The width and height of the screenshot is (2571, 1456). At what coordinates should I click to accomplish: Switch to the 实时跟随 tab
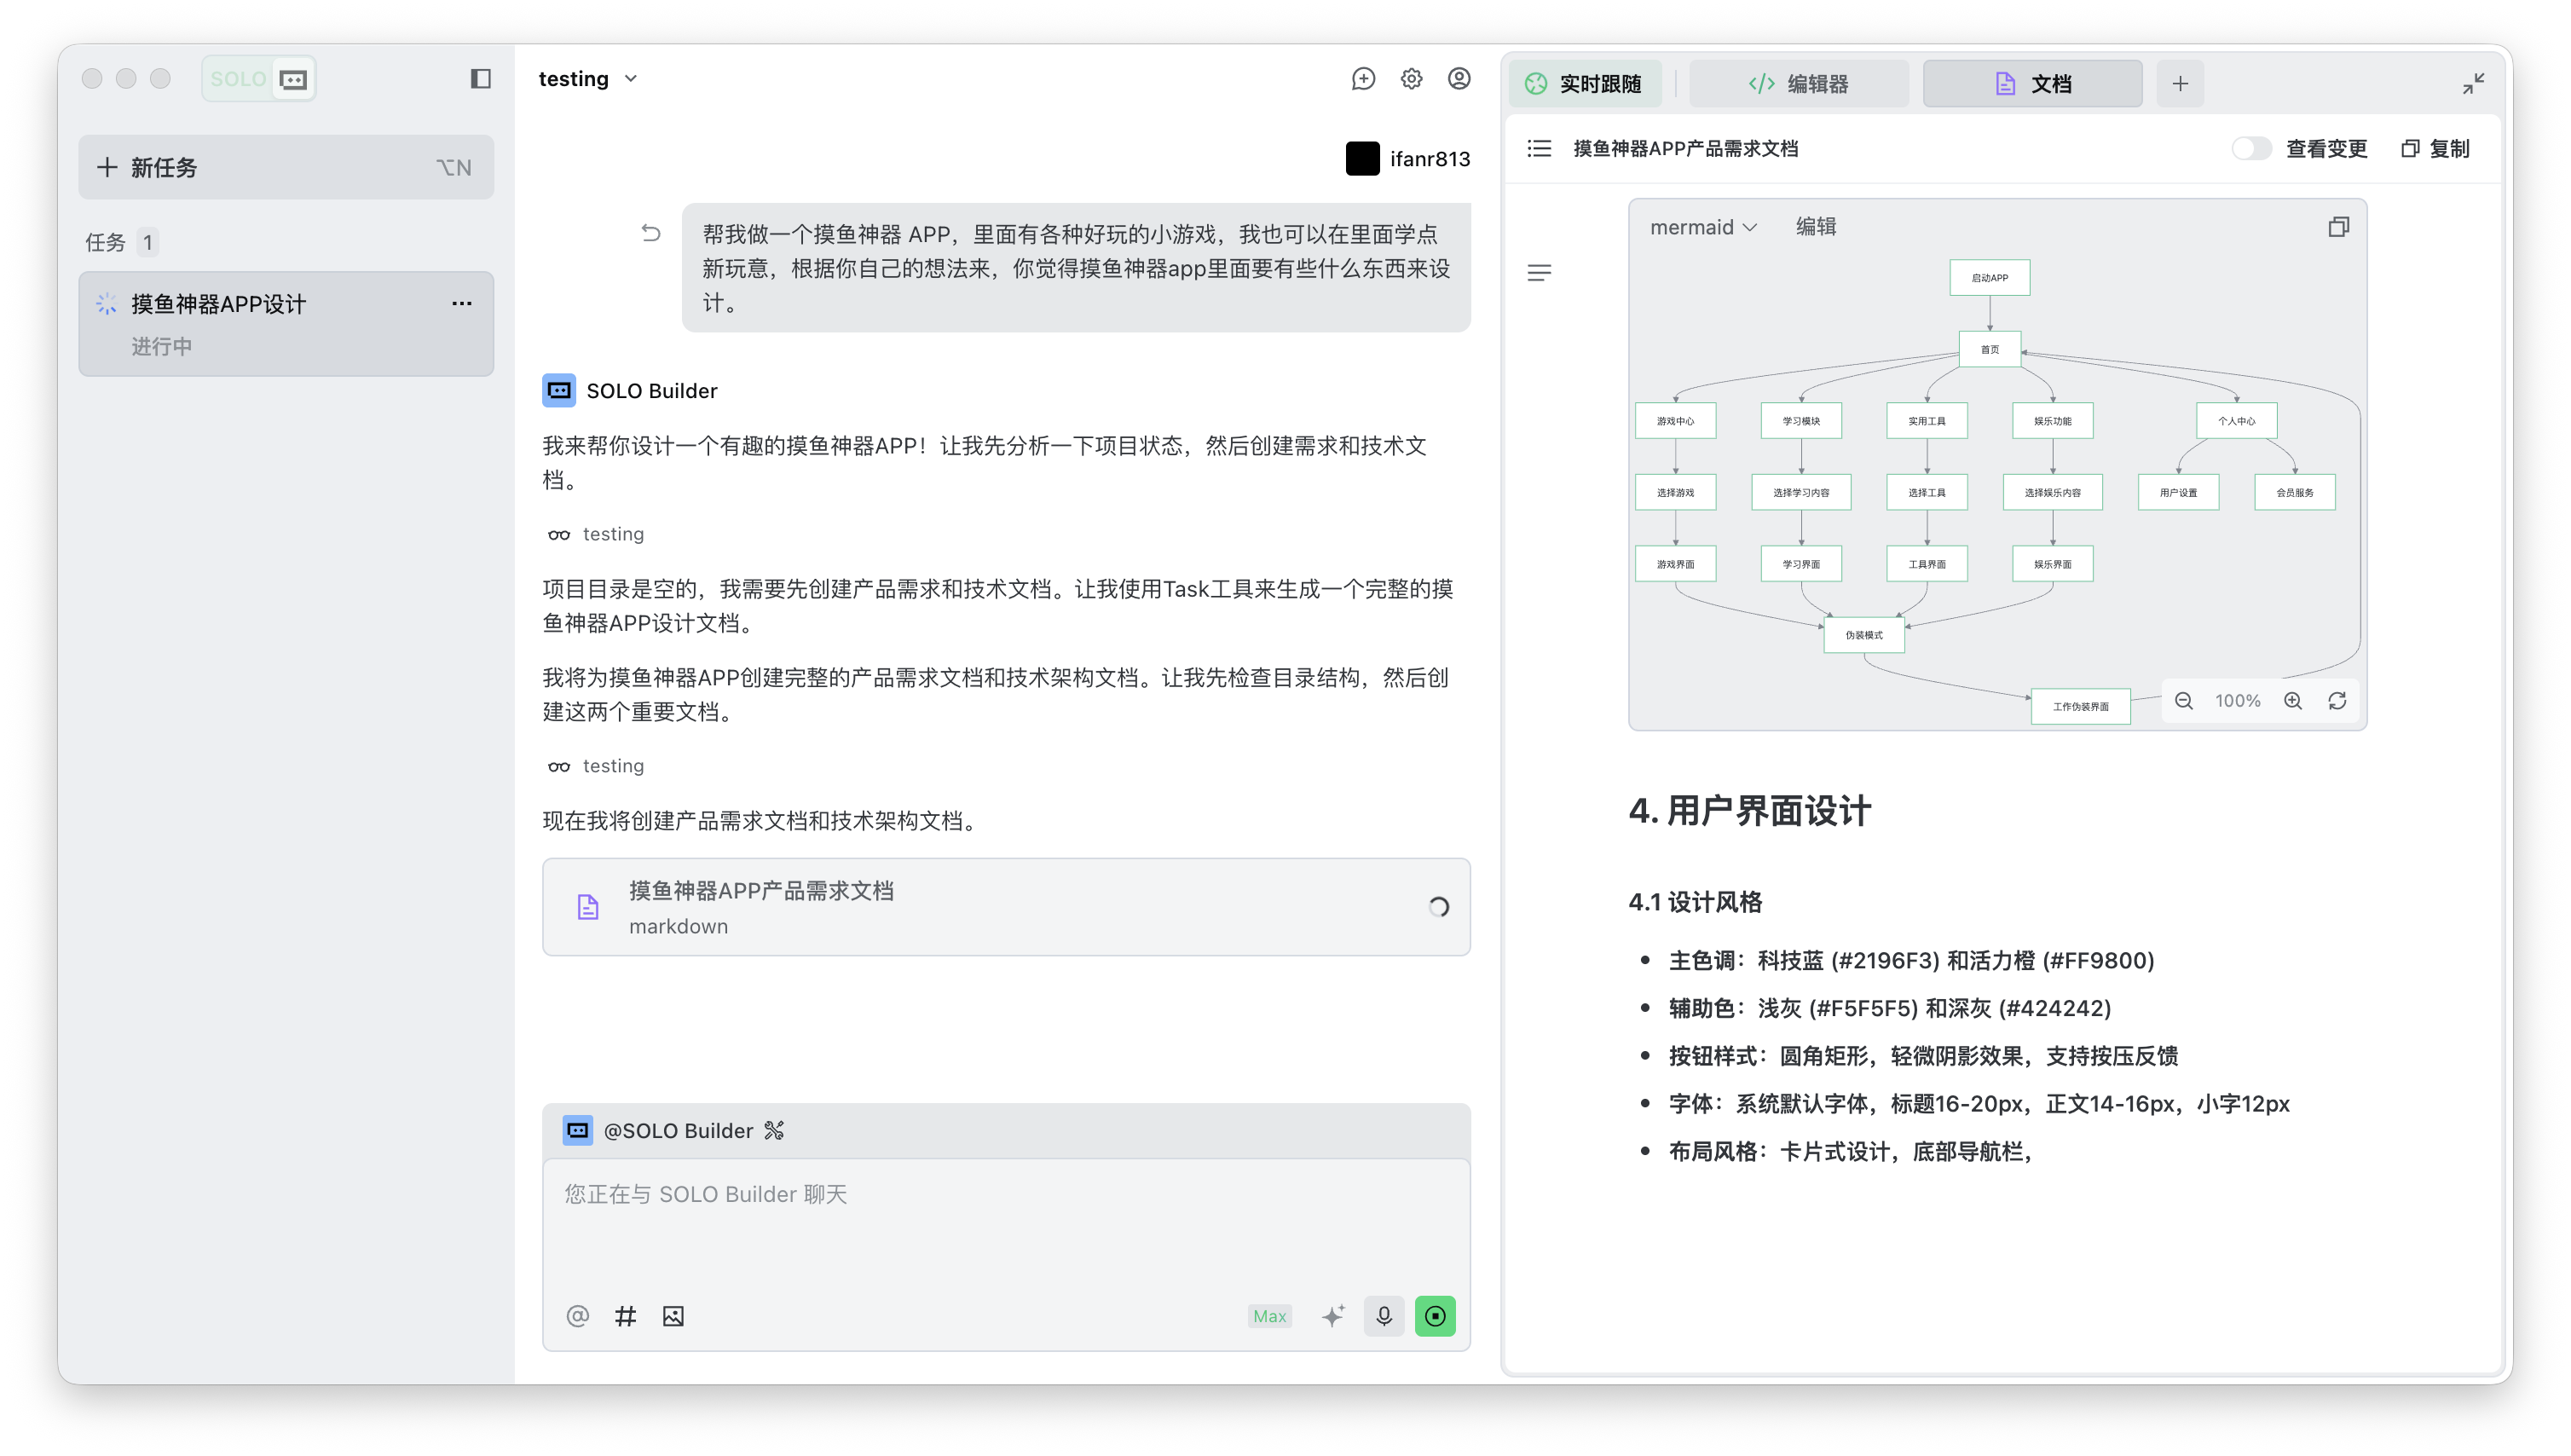(x=1585, y=84)
